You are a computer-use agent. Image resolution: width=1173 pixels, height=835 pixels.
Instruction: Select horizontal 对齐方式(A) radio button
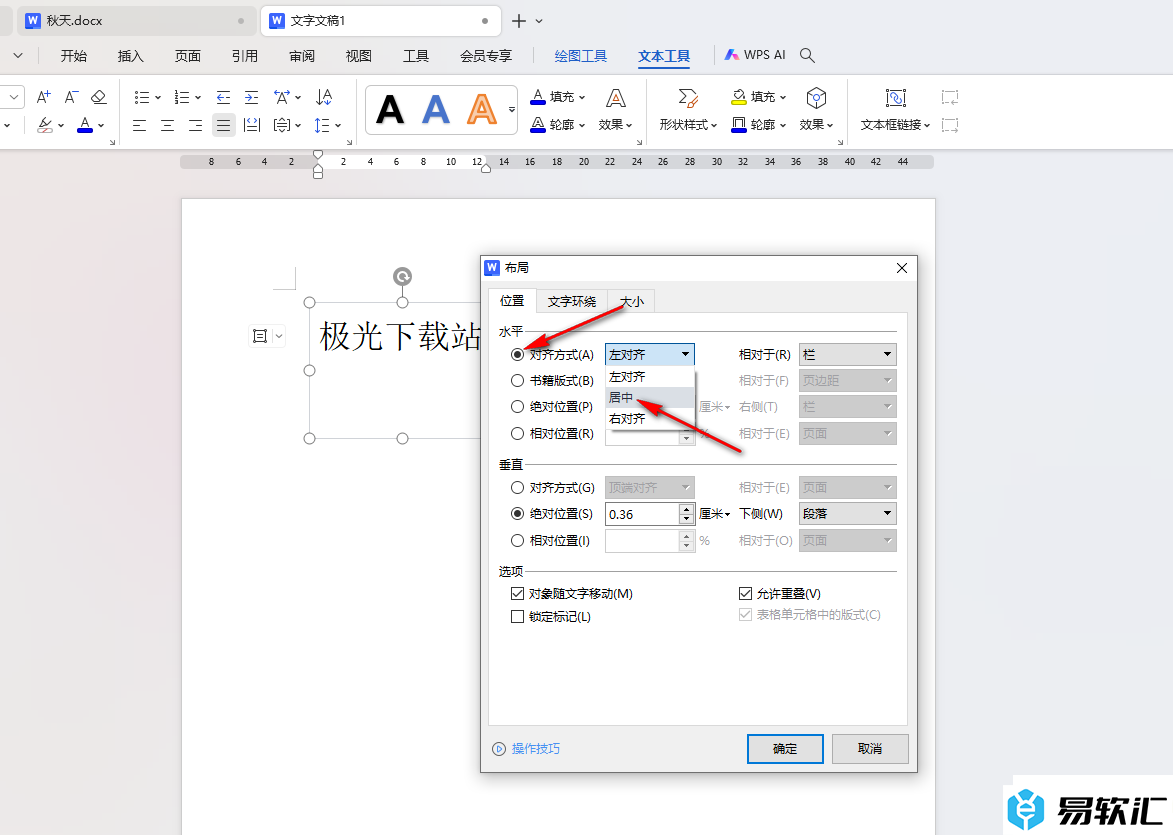[x=517, y=355]
